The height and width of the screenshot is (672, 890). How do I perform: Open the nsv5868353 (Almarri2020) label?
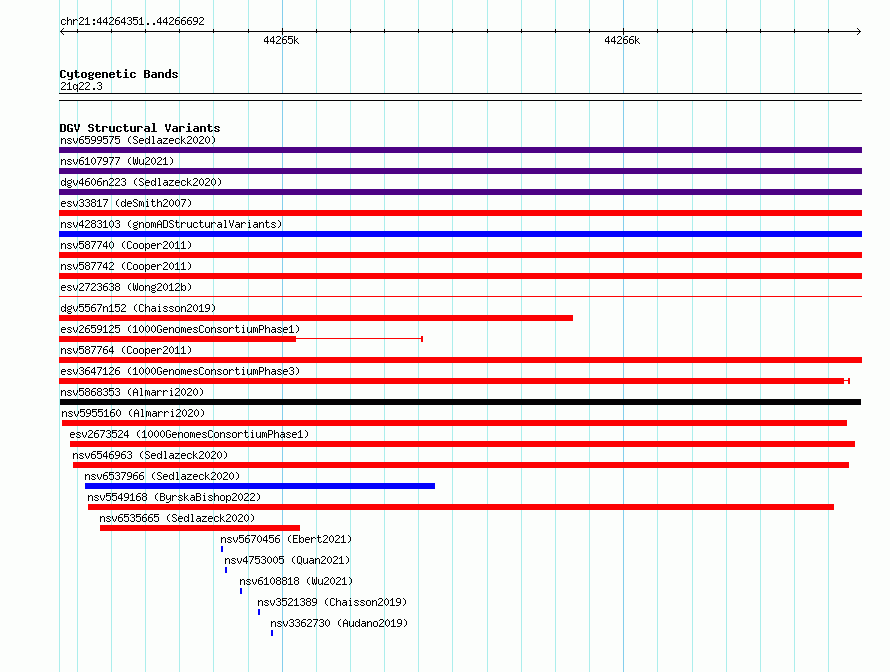(x=132, y=392)
